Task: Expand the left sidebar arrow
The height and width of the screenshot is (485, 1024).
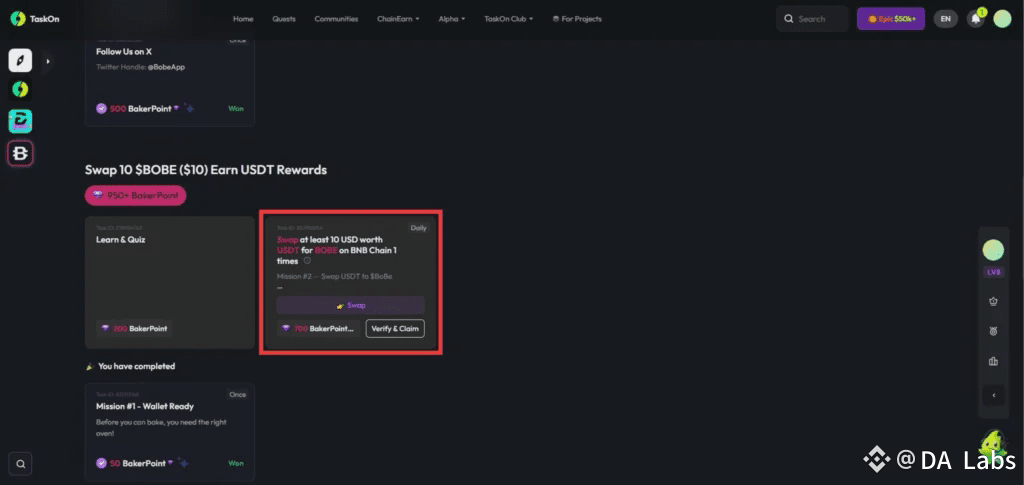Action: [x=48, y=61]
